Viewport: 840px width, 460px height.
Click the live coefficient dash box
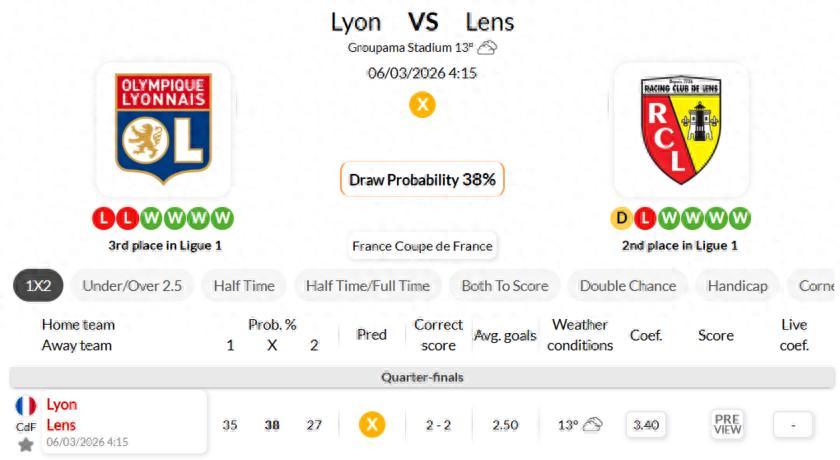[793, 425]
